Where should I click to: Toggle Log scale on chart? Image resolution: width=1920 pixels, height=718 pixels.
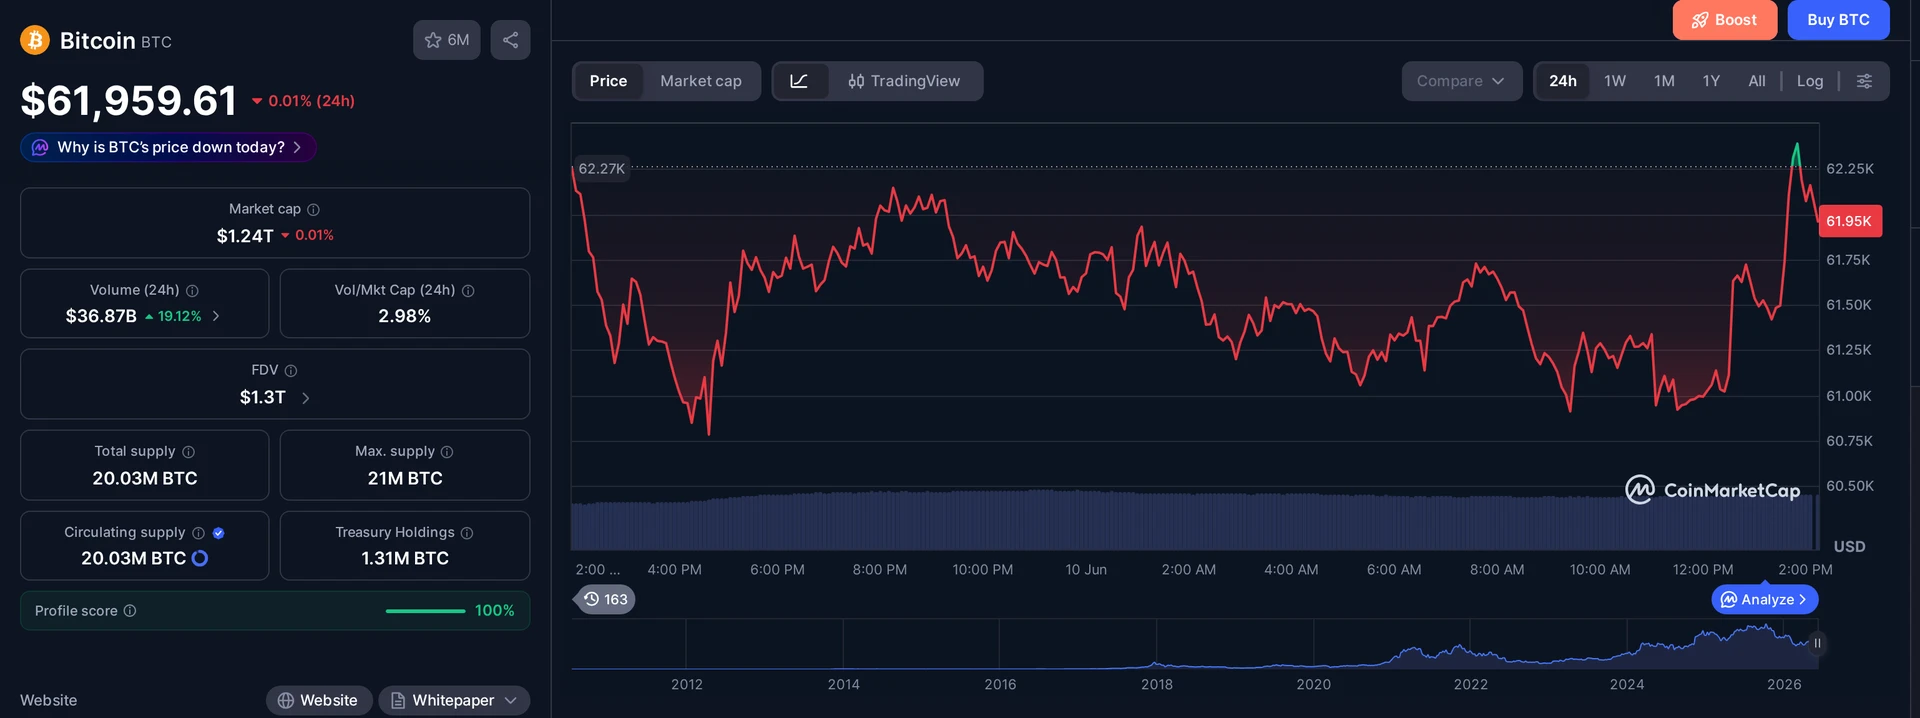(x=1810, y=81)
